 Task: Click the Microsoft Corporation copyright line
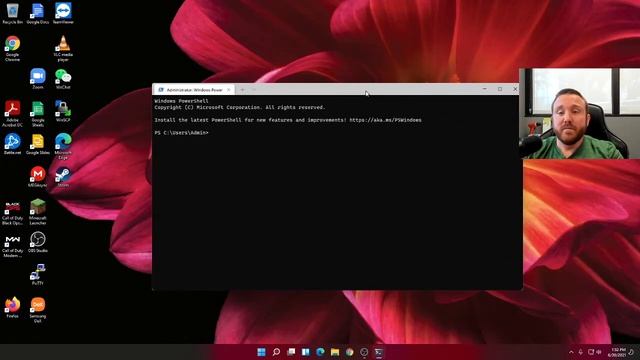[240, 107]
